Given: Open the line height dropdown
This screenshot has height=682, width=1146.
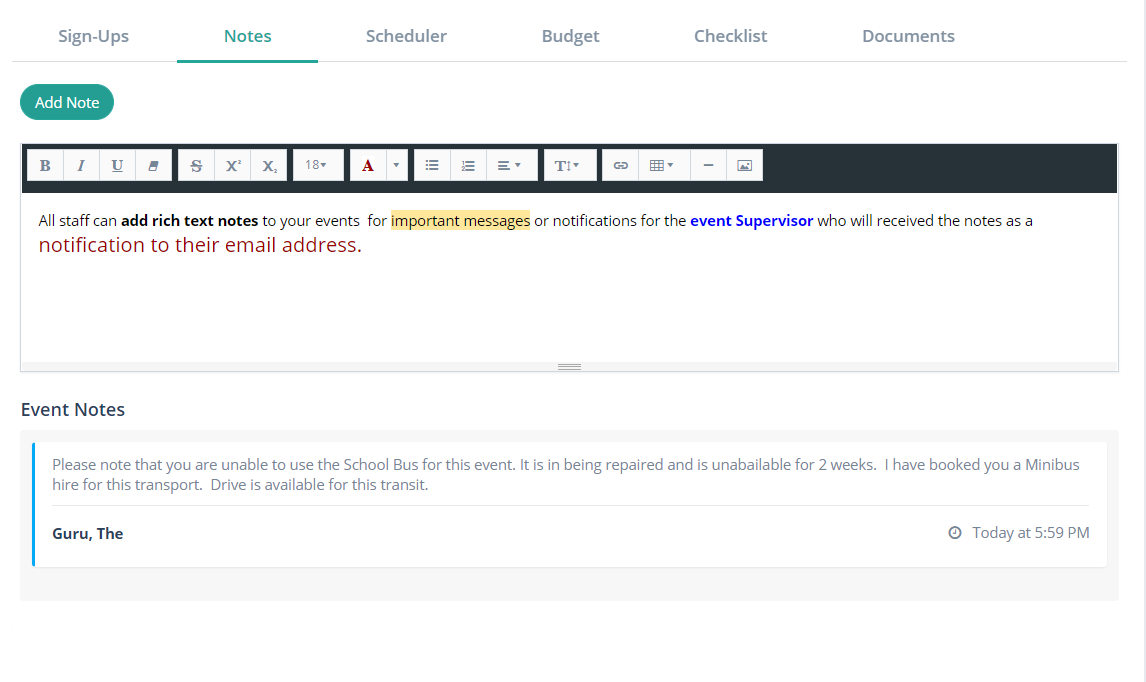Looking at the screenshot, I should click(x=569, y=165).
